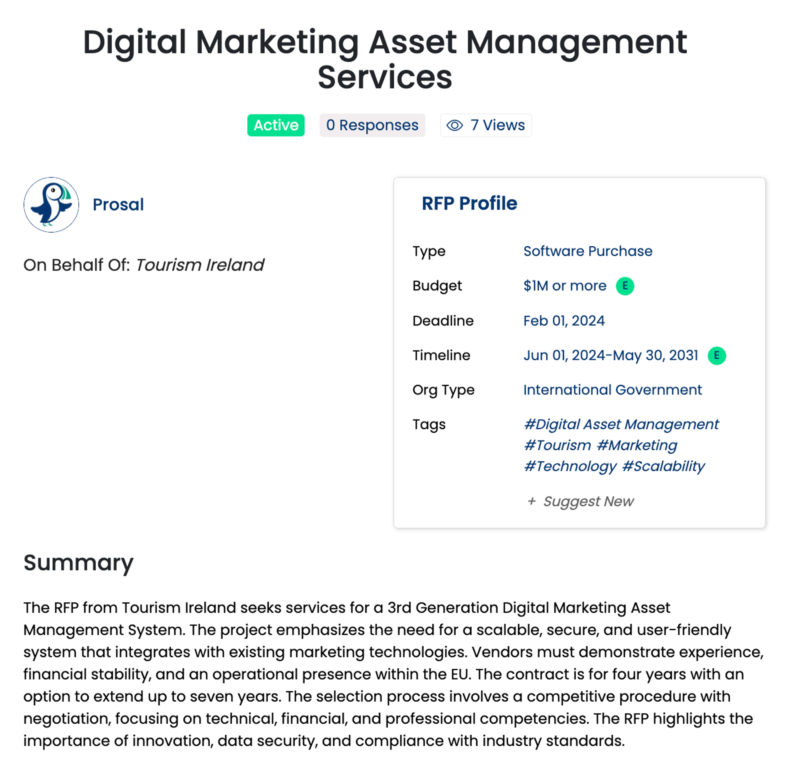Select the #Technology tag
Screen dimensions: 800x768
(570, 466)
